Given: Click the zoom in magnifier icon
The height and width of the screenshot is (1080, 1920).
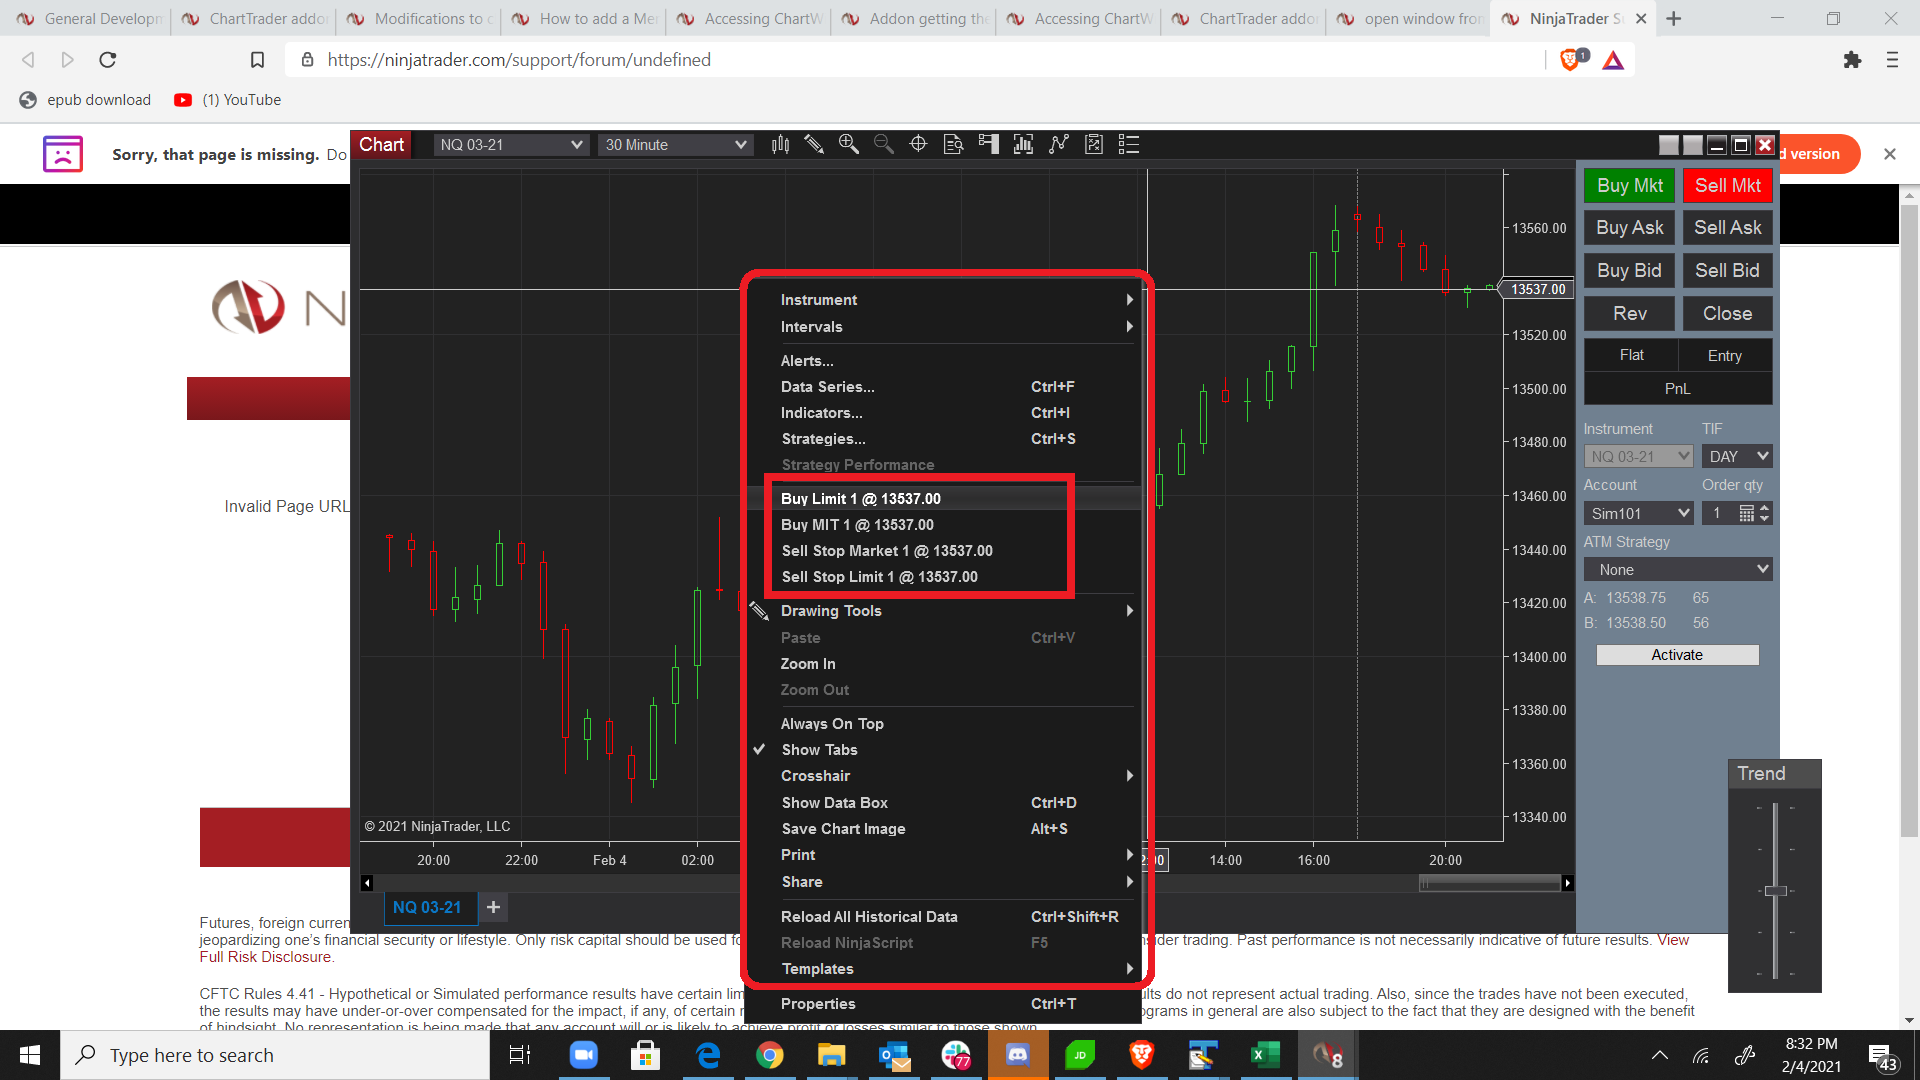Looking at the screenshot, I should pyautogui.click(x=849, y=145).
